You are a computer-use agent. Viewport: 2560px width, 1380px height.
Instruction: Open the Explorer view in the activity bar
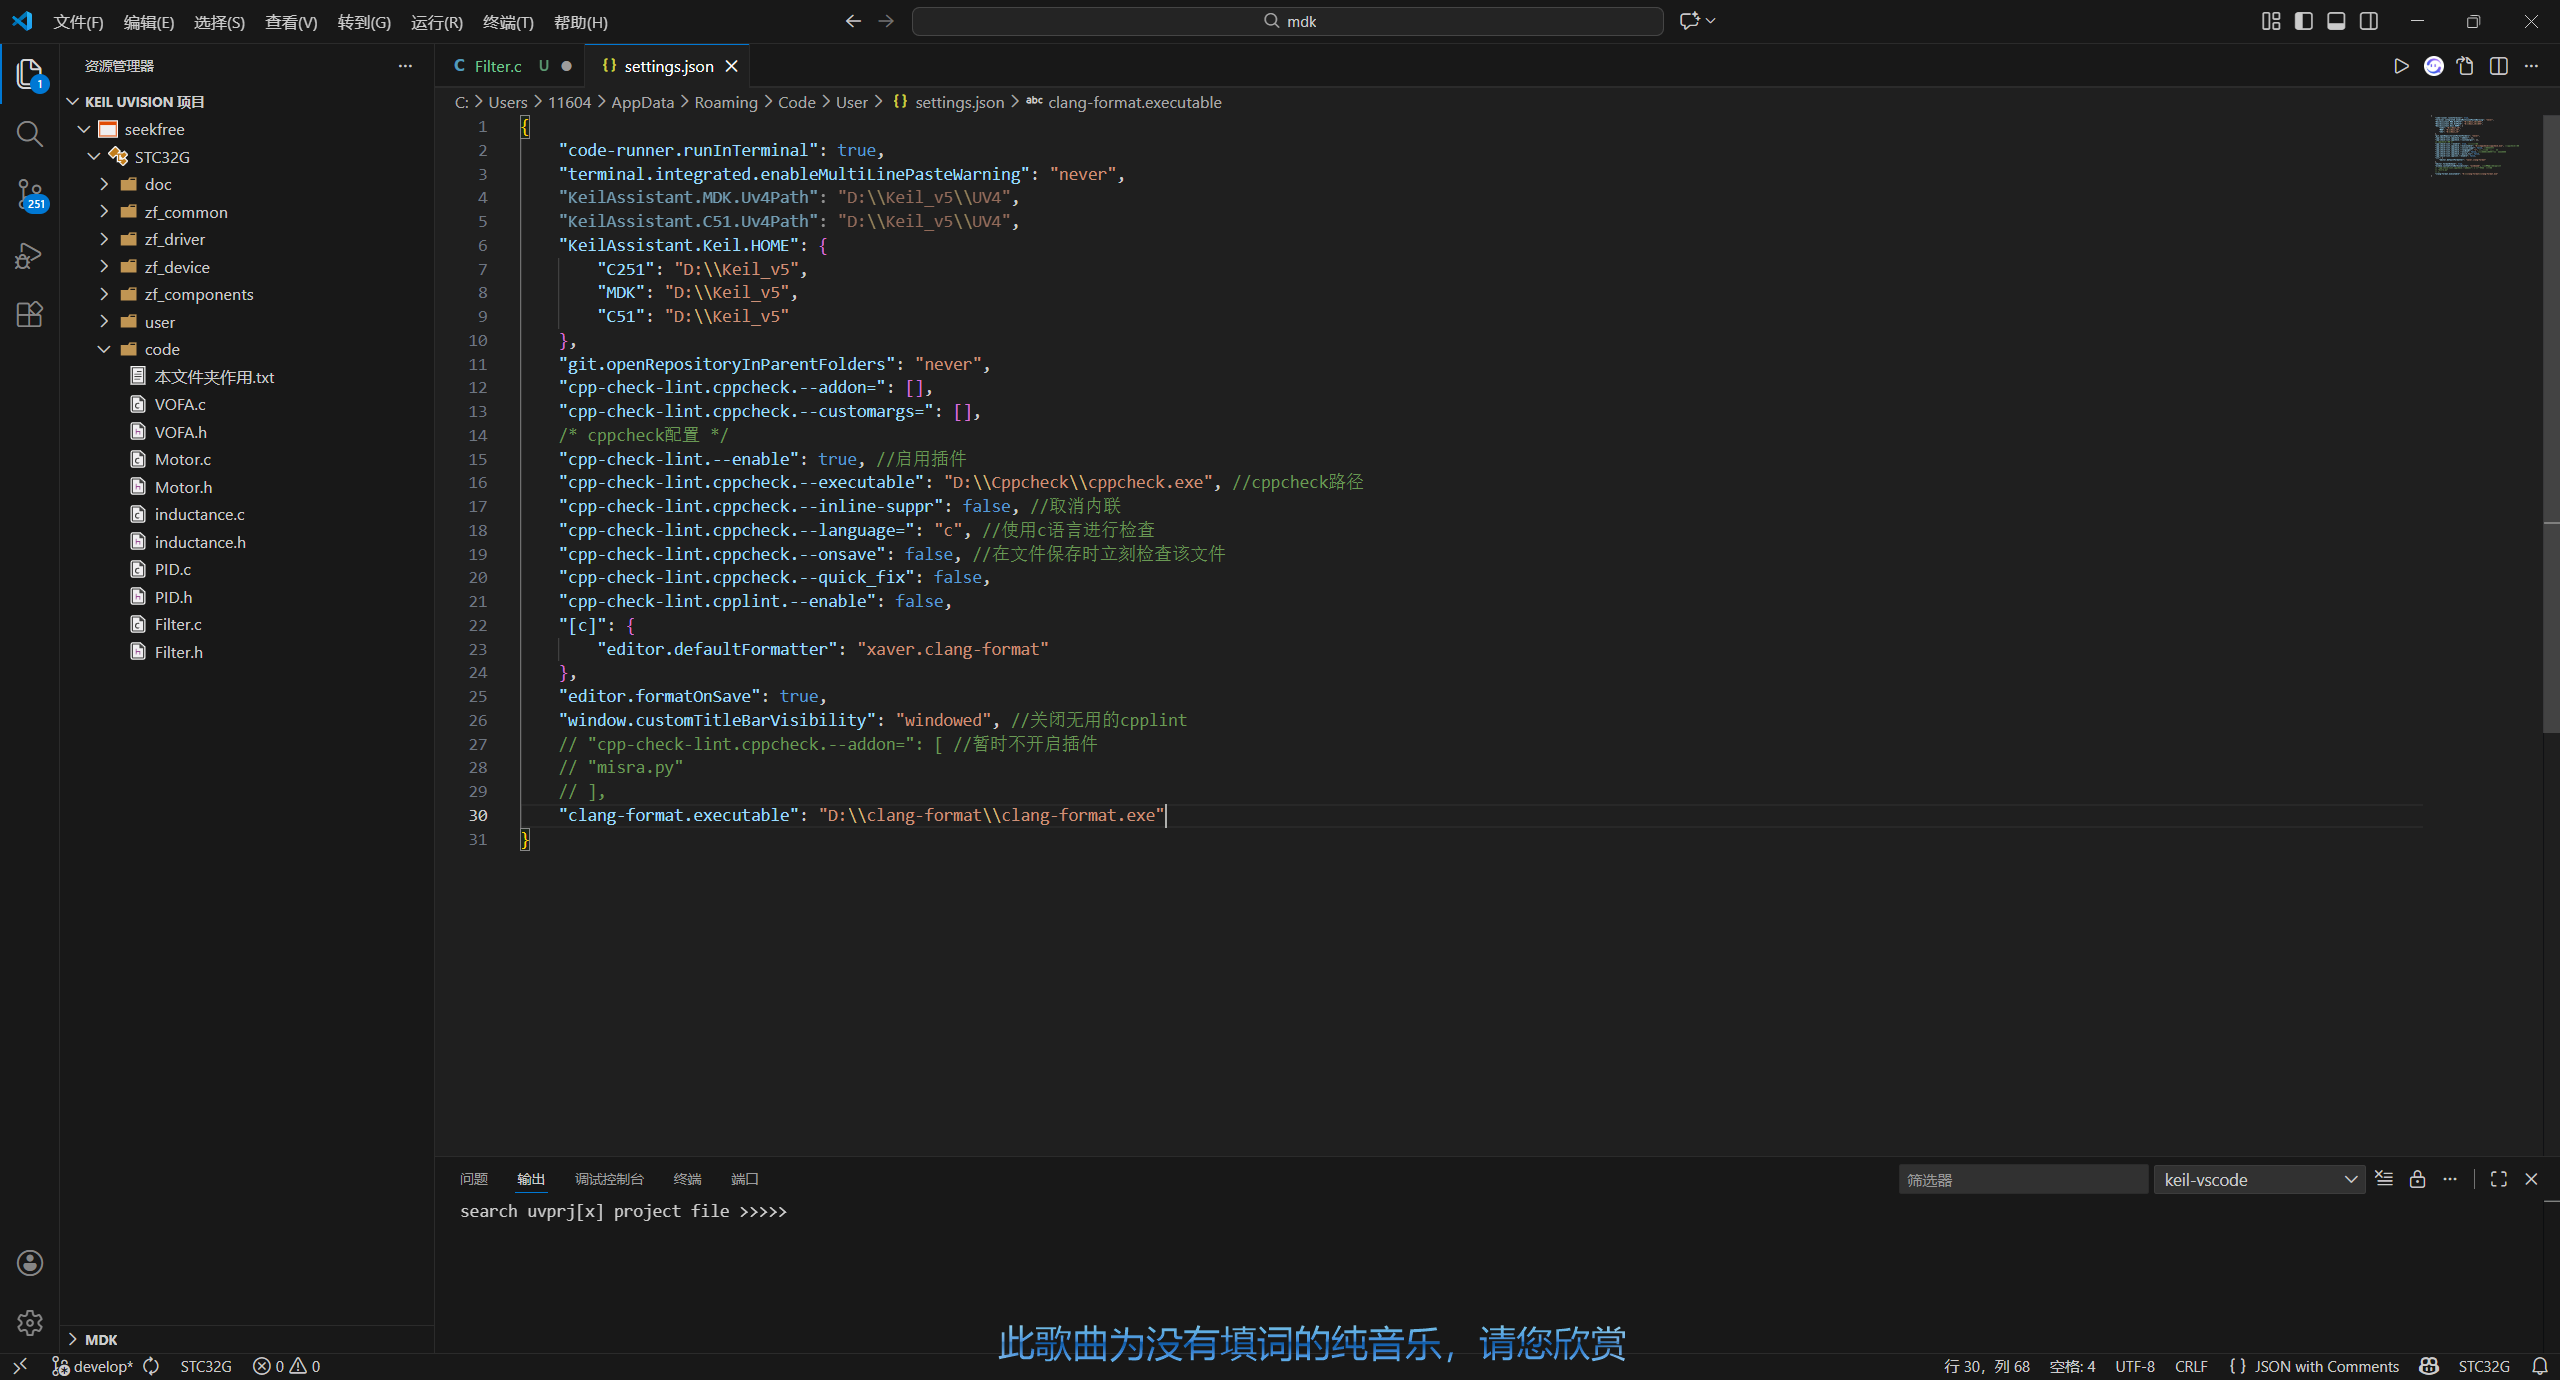pos(30,74)
